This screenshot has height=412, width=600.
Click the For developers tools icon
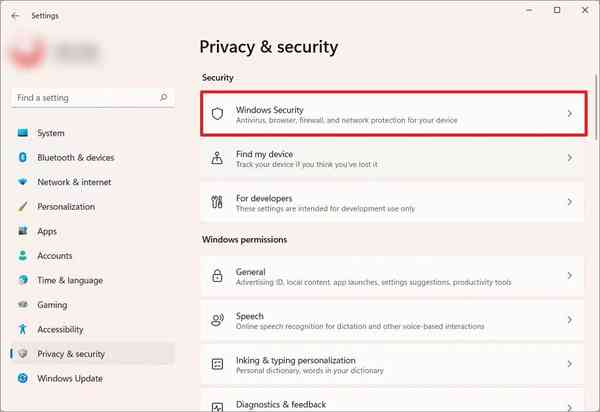[x=217, y=202]
